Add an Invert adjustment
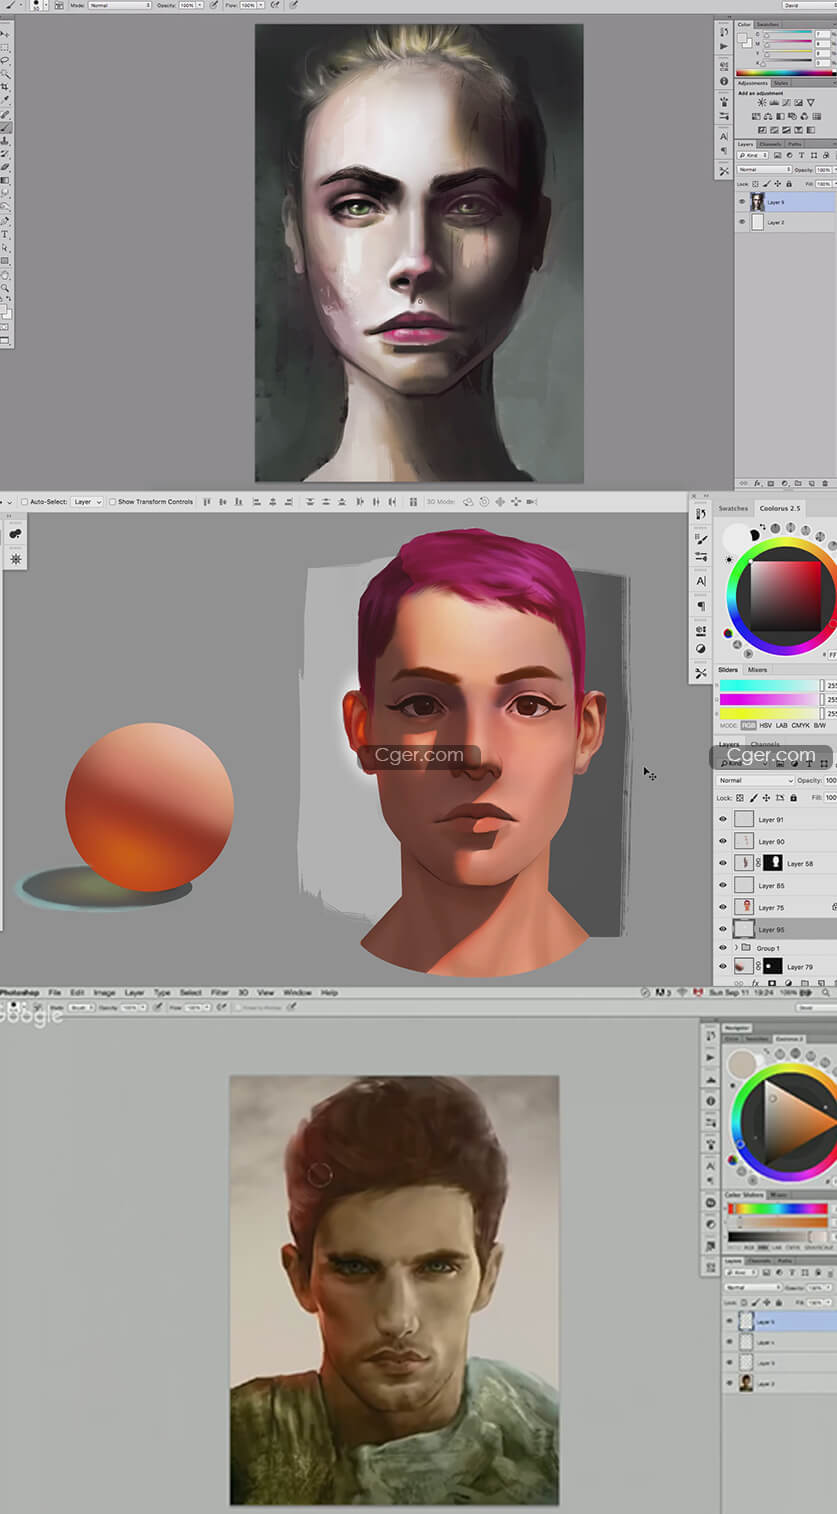The width and height of the screenshot is (837, 1514). pos(762,129)
